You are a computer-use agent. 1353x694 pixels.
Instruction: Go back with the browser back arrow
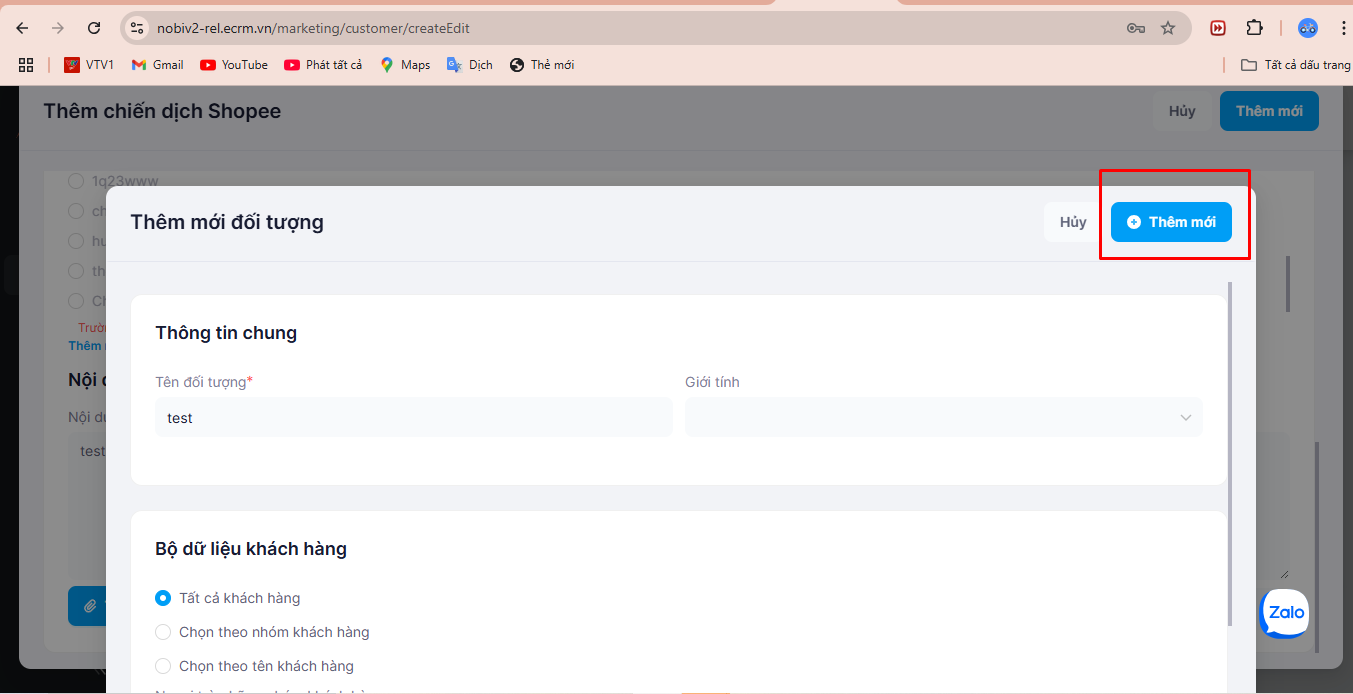coord(22,28)
